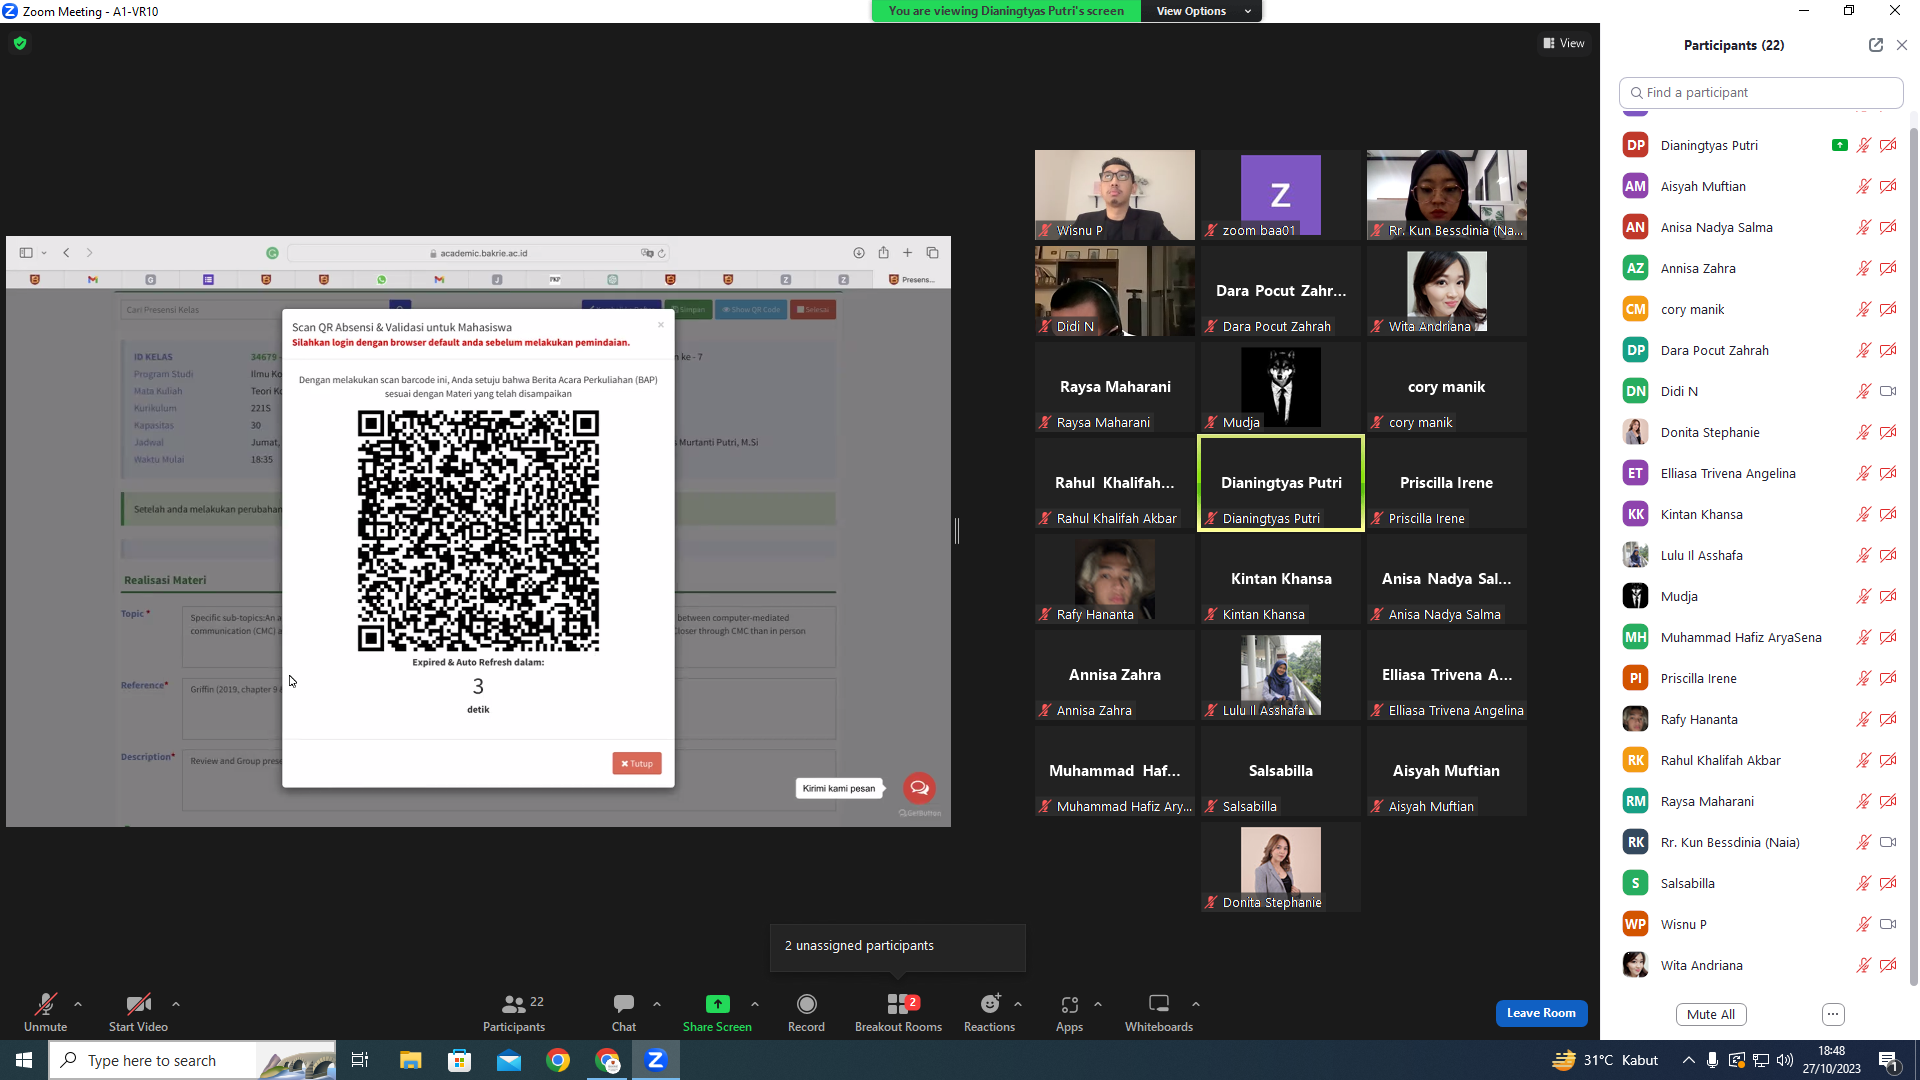Open the Reactions menu
Viewport: 1920px width, 1080px height.
point(989,1012)
